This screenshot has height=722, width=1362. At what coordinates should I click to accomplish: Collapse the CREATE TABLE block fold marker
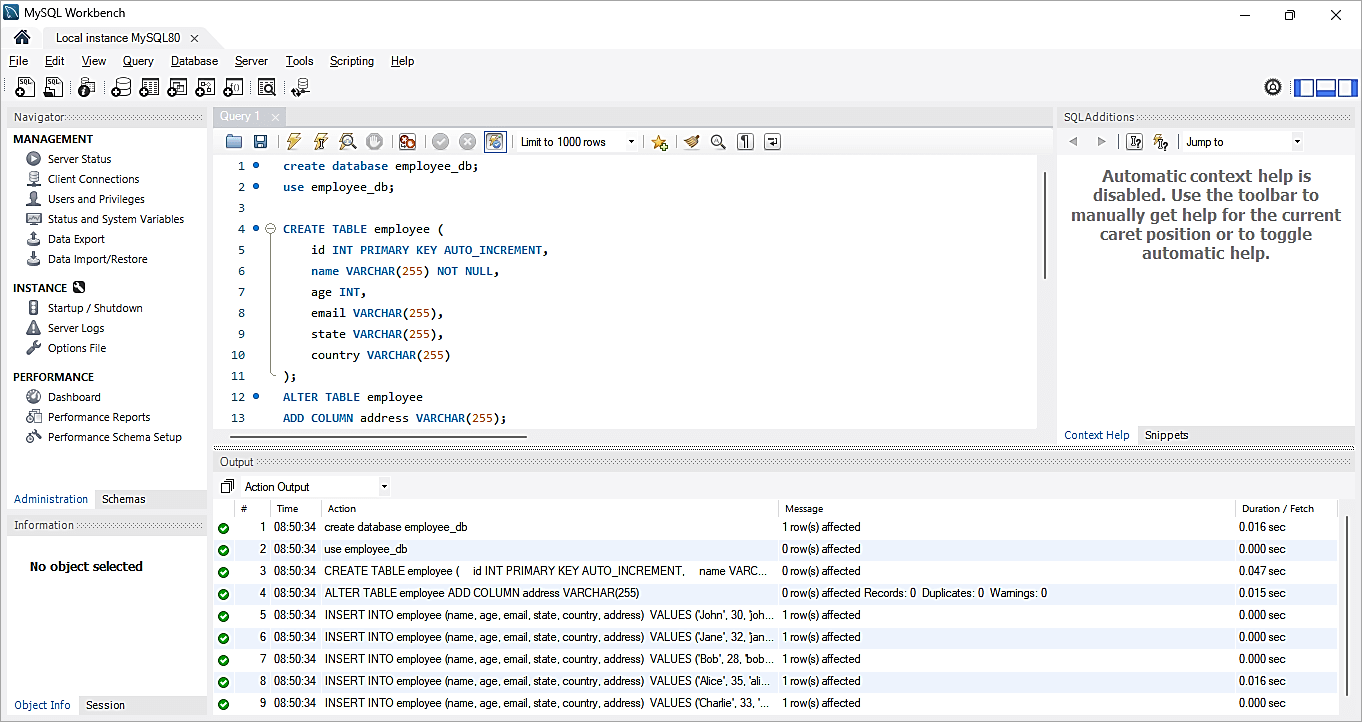(270, 229)
